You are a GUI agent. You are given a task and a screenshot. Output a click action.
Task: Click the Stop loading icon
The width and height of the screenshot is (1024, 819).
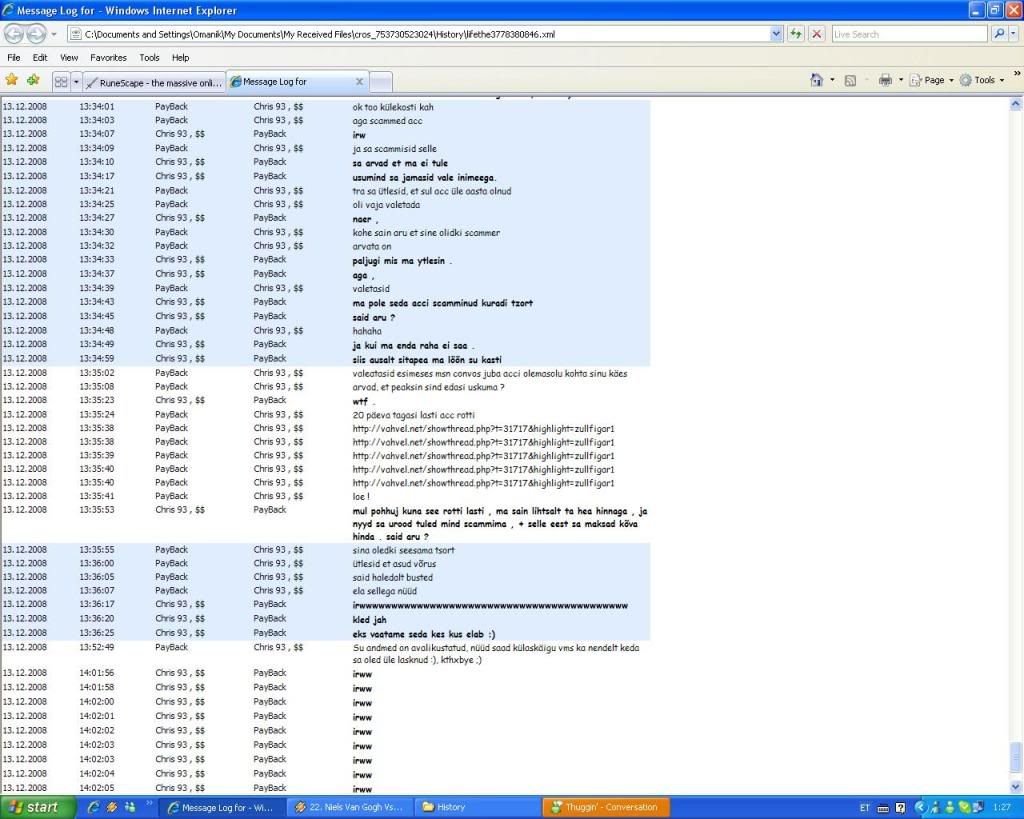pos(816,34)
